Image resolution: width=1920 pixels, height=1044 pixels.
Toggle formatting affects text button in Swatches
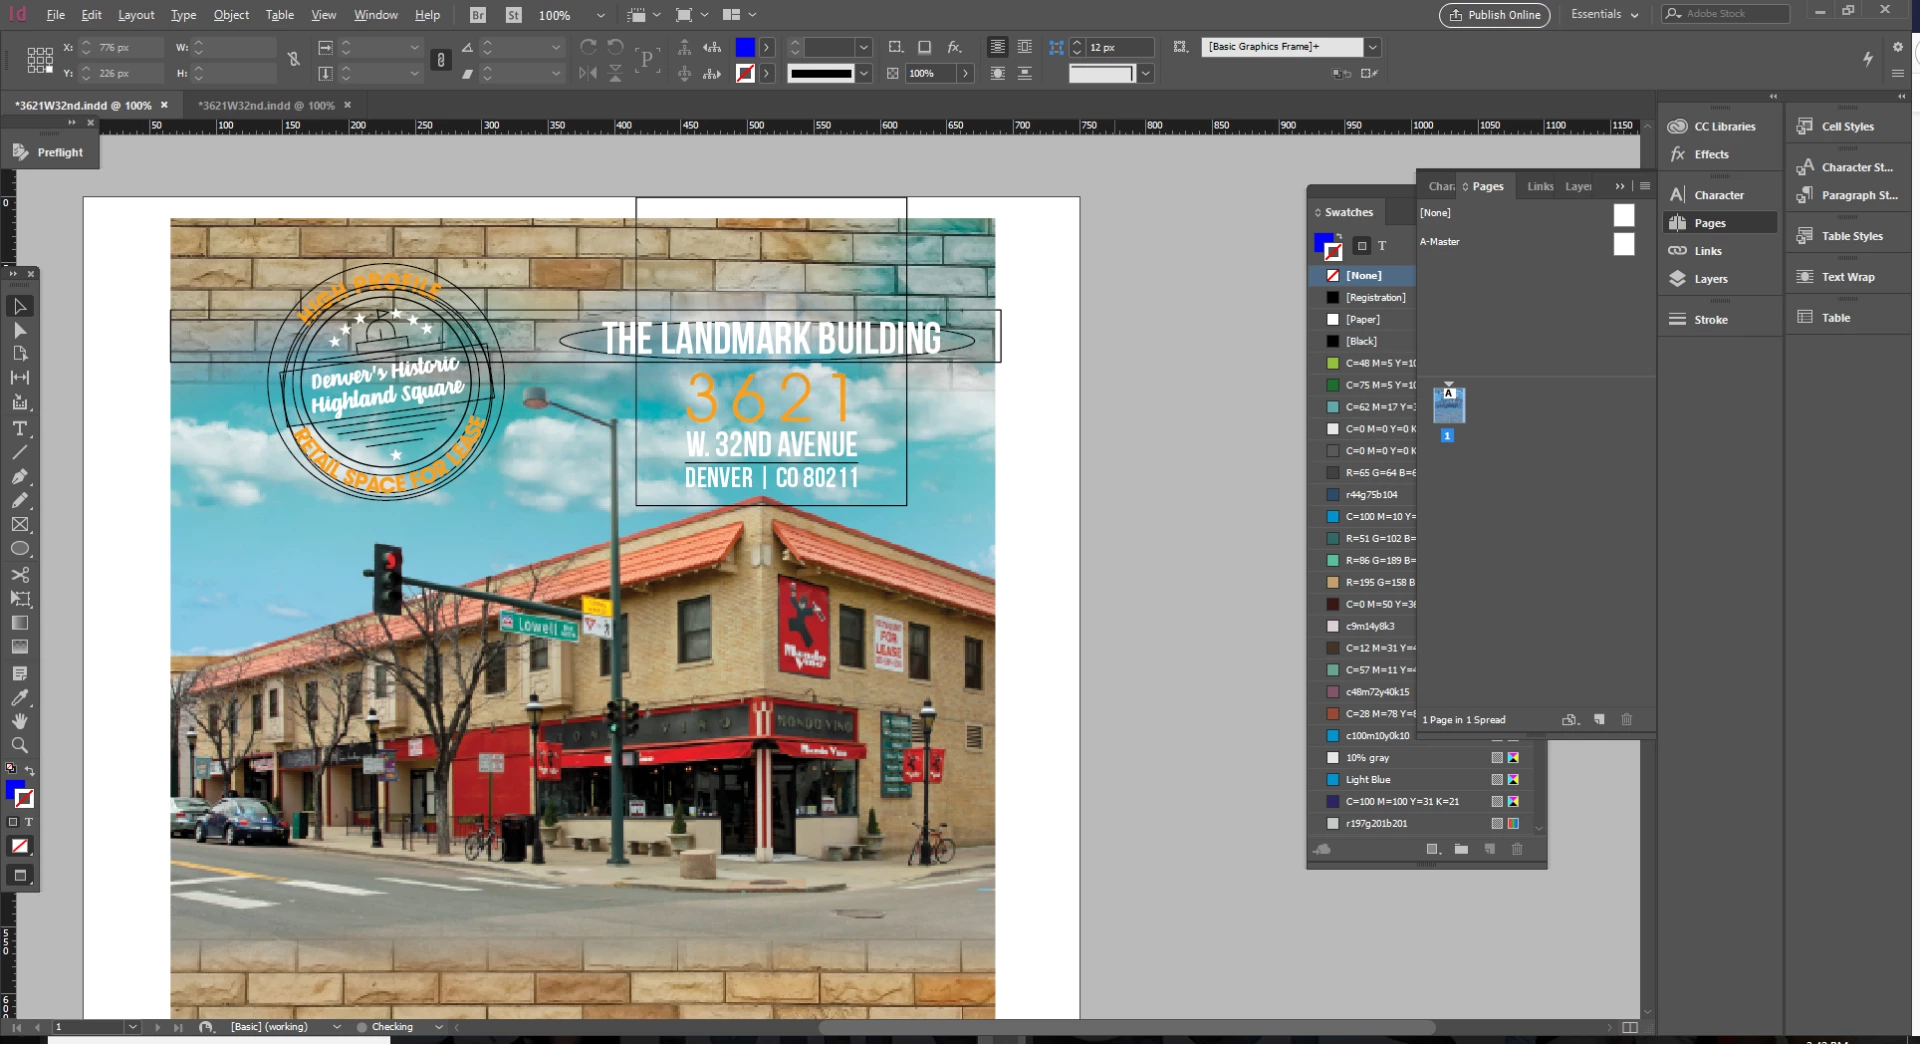coord(1382,246)
